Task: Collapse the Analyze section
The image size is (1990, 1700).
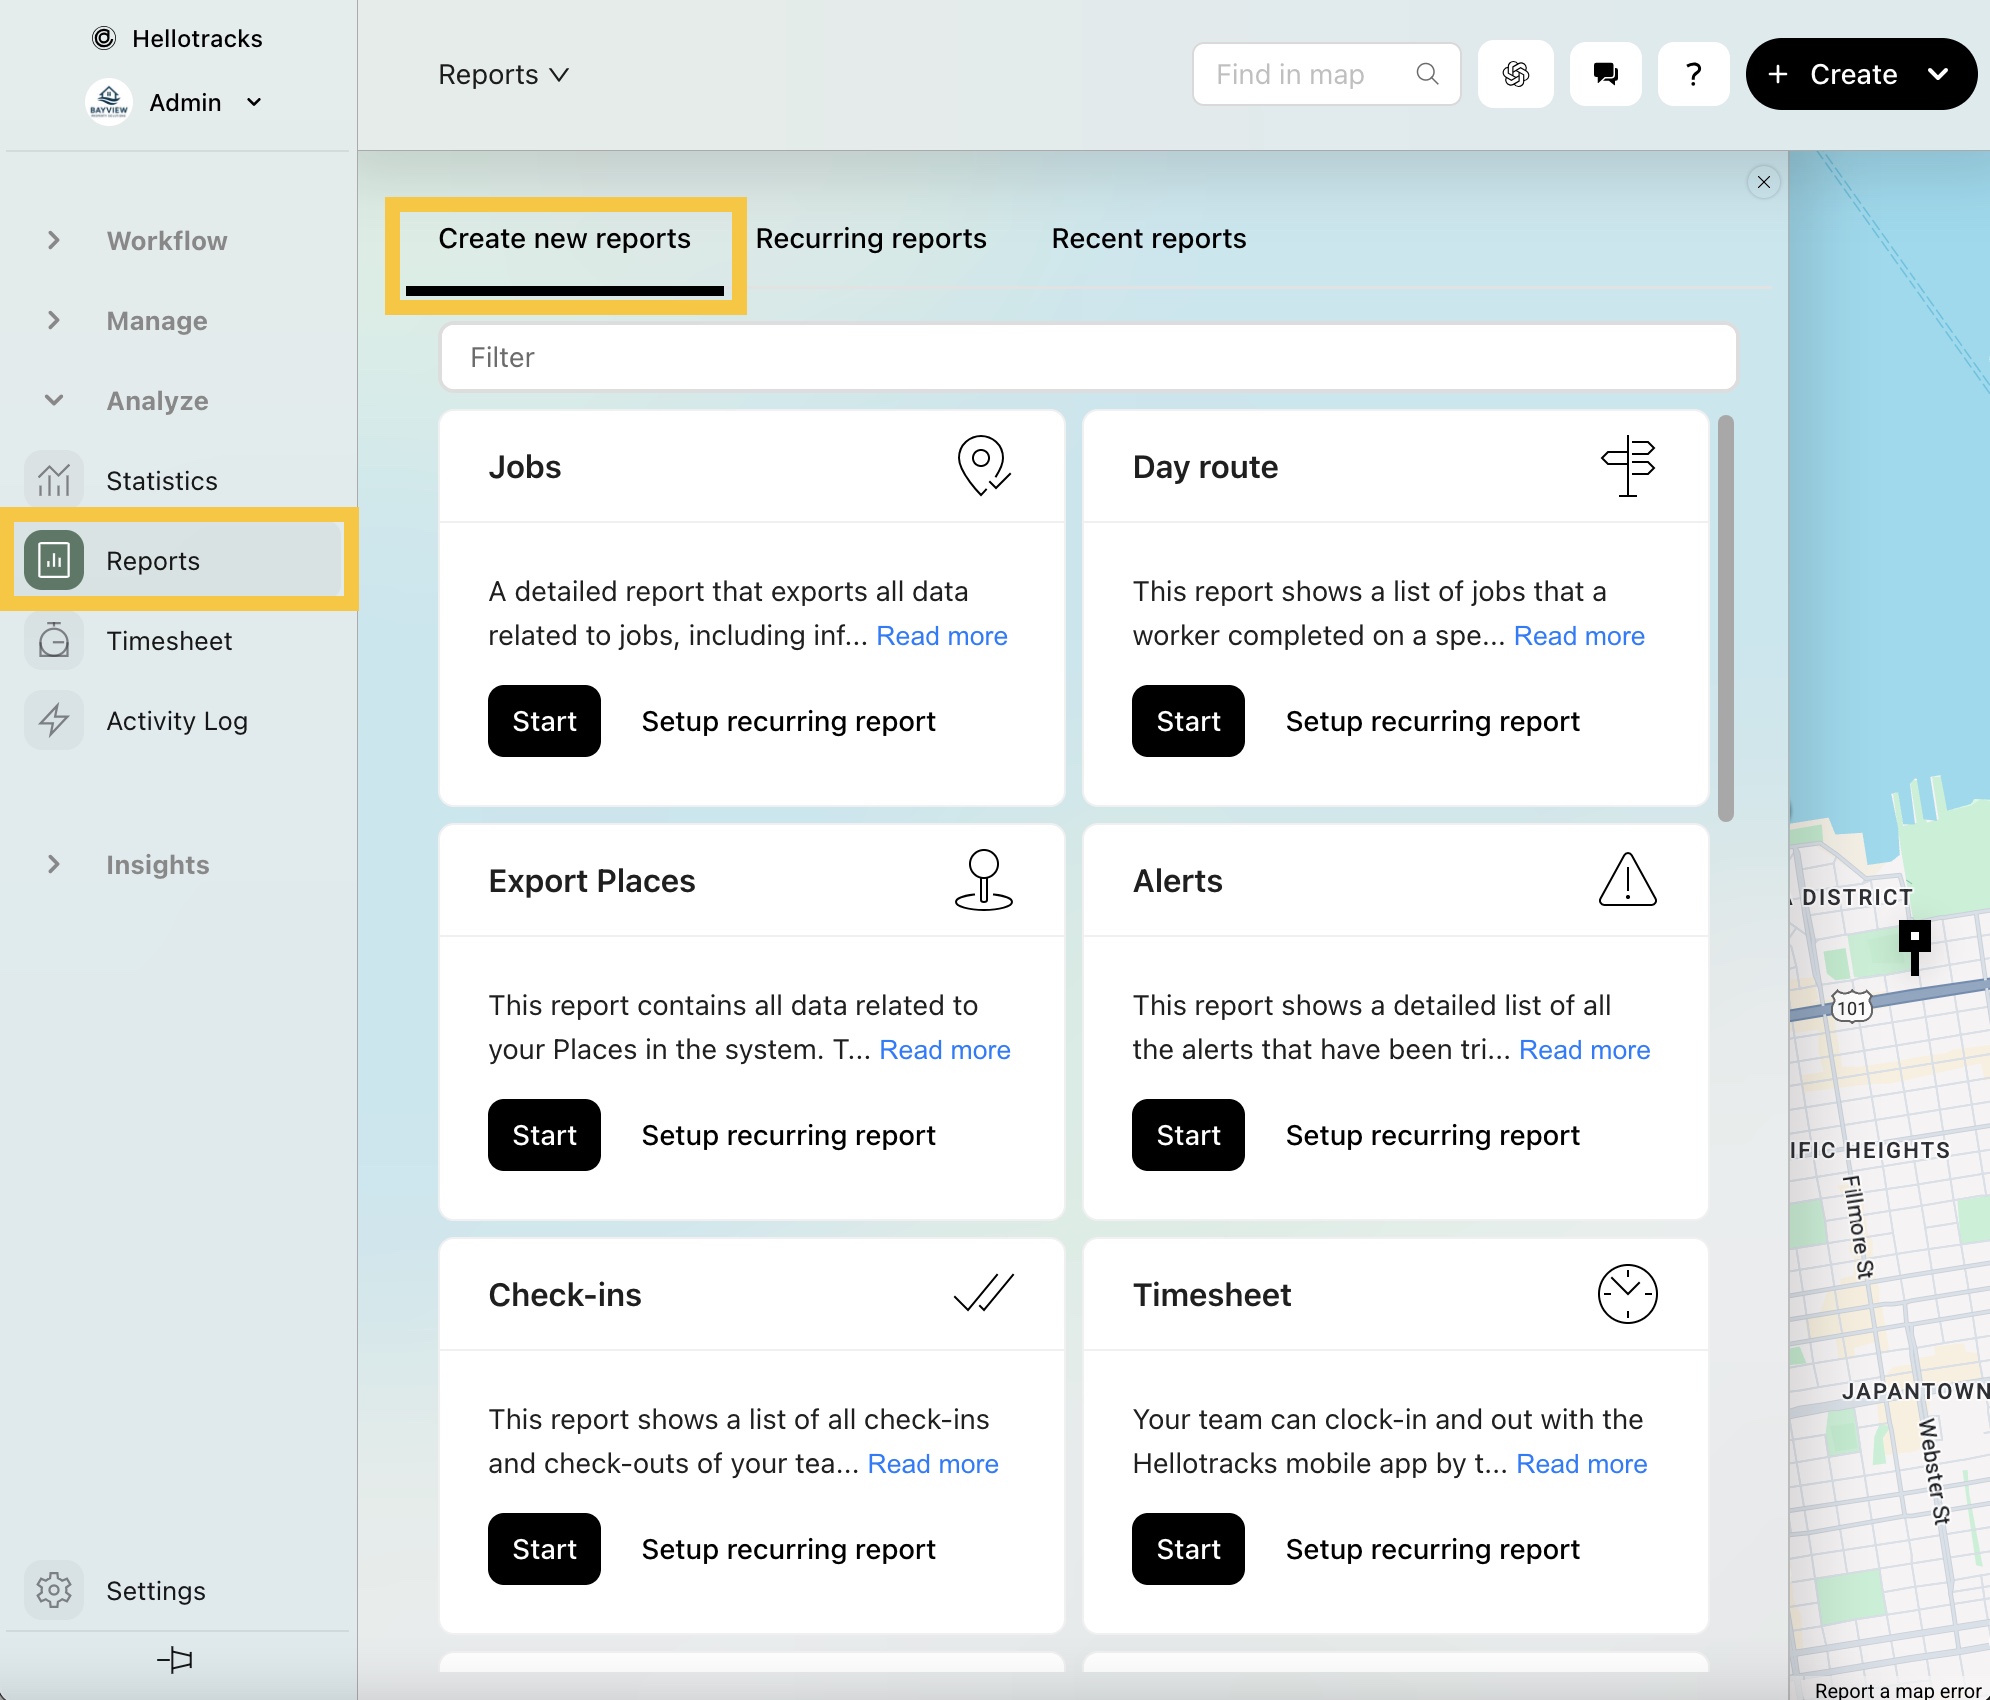Action: coord(54,401)
